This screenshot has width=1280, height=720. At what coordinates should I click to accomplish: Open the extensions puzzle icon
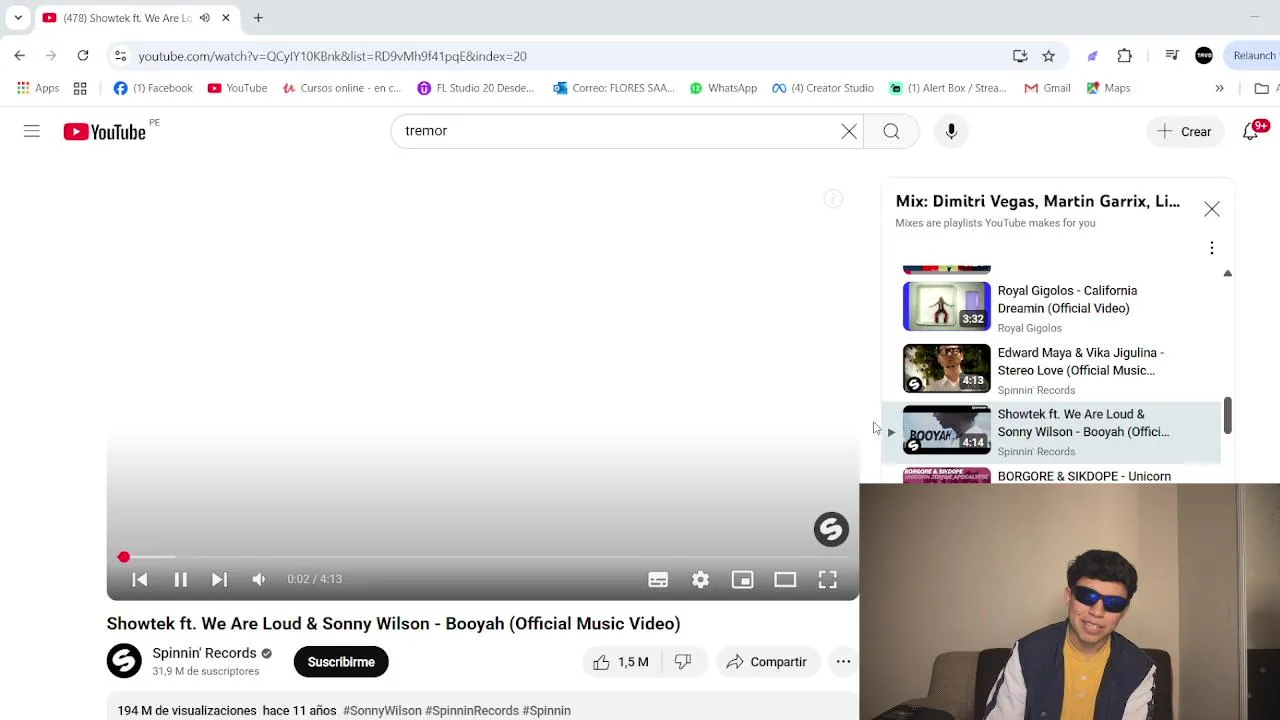[x=1125, y=56]
